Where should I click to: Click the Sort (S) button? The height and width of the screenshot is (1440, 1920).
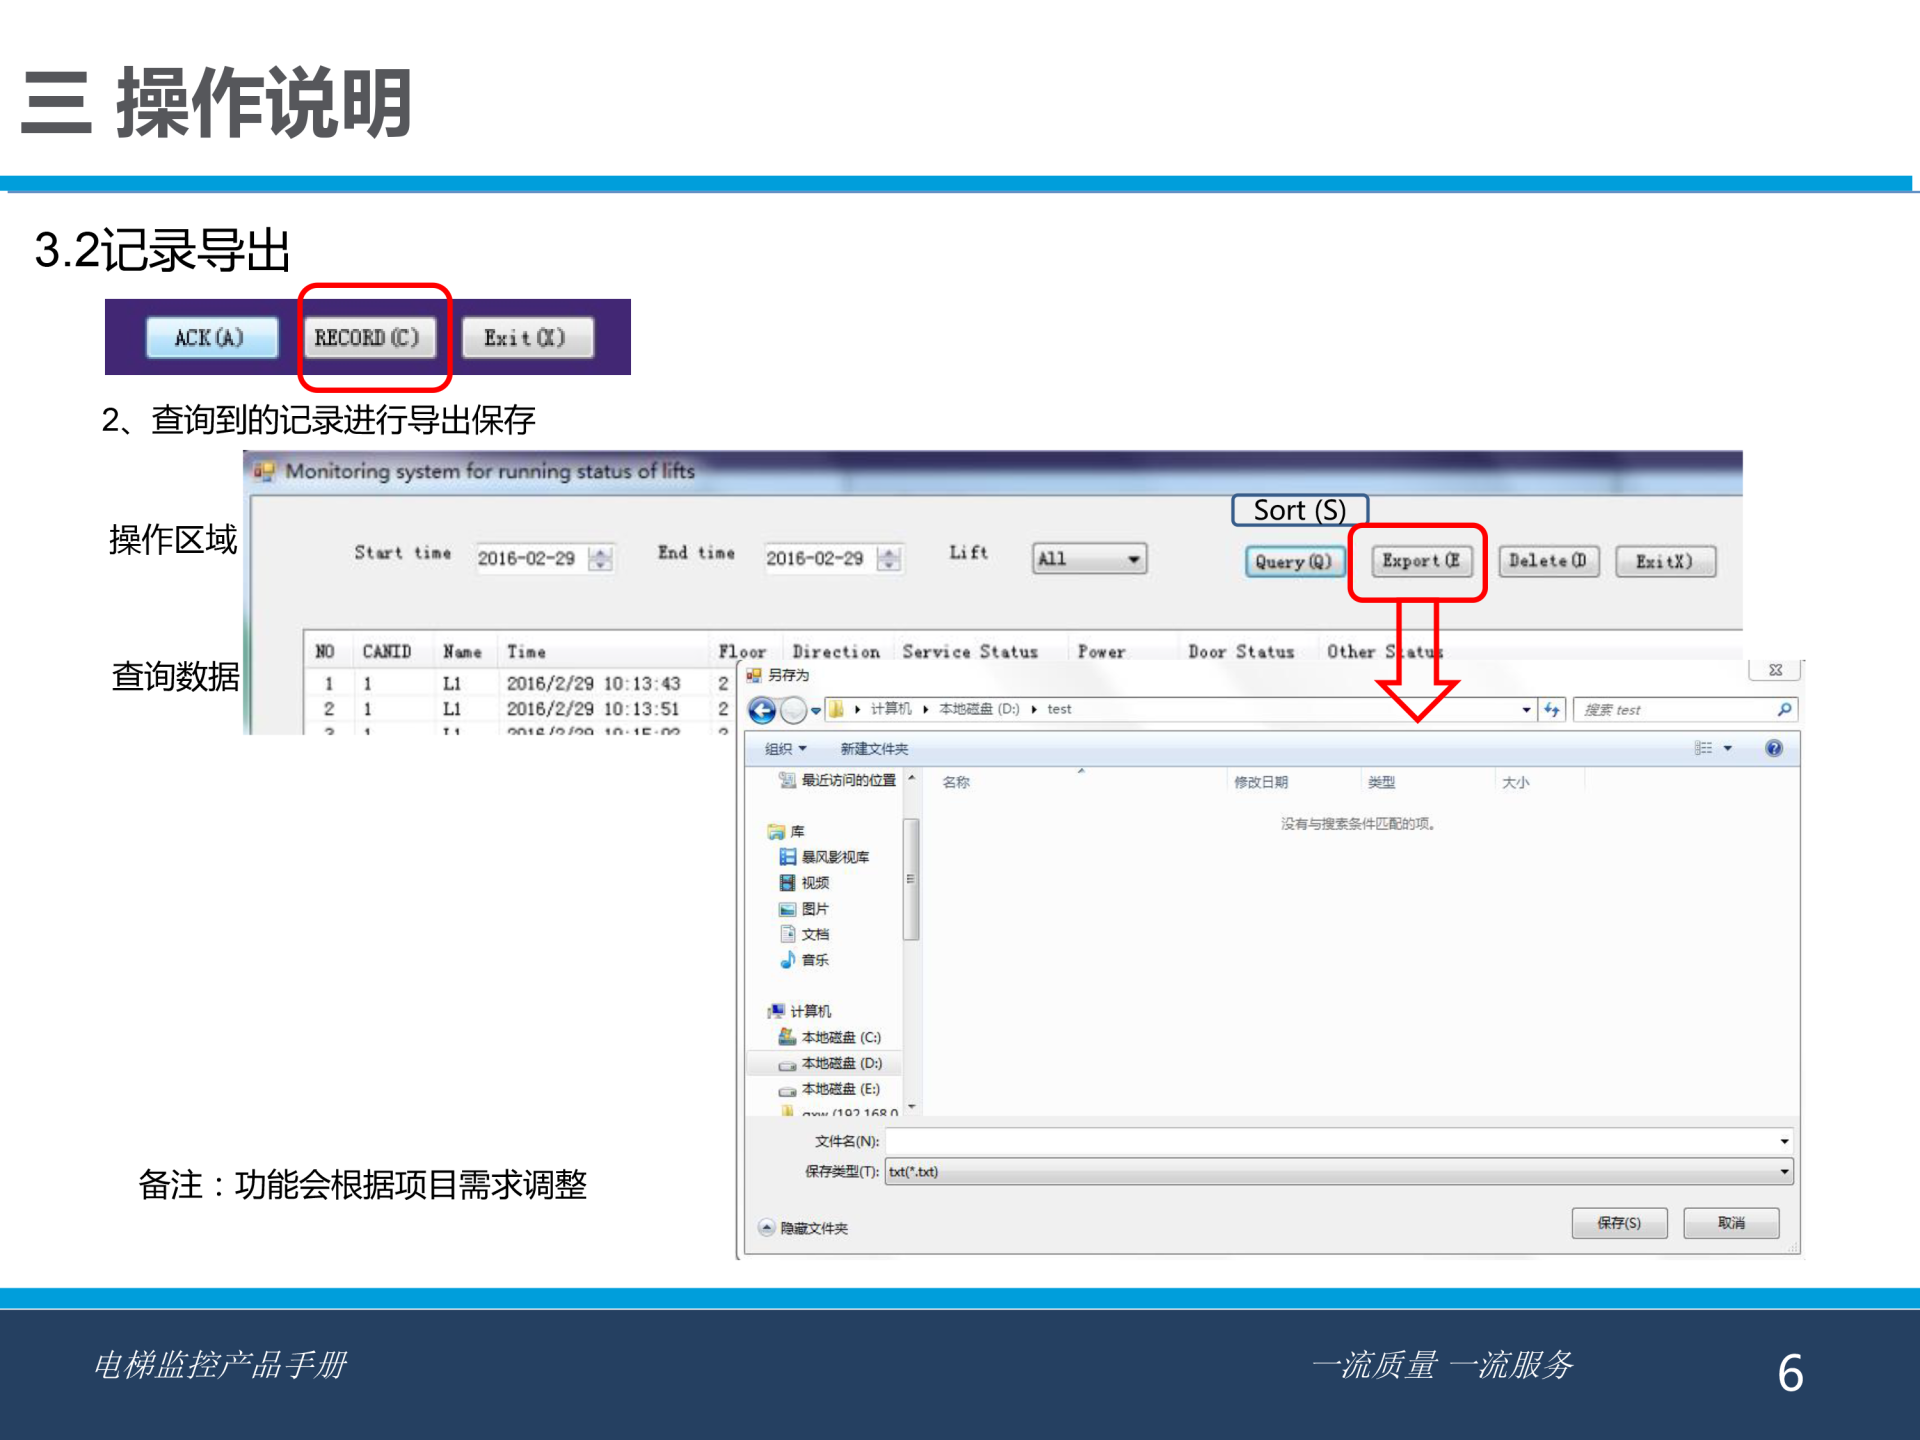pos(1299,510)
